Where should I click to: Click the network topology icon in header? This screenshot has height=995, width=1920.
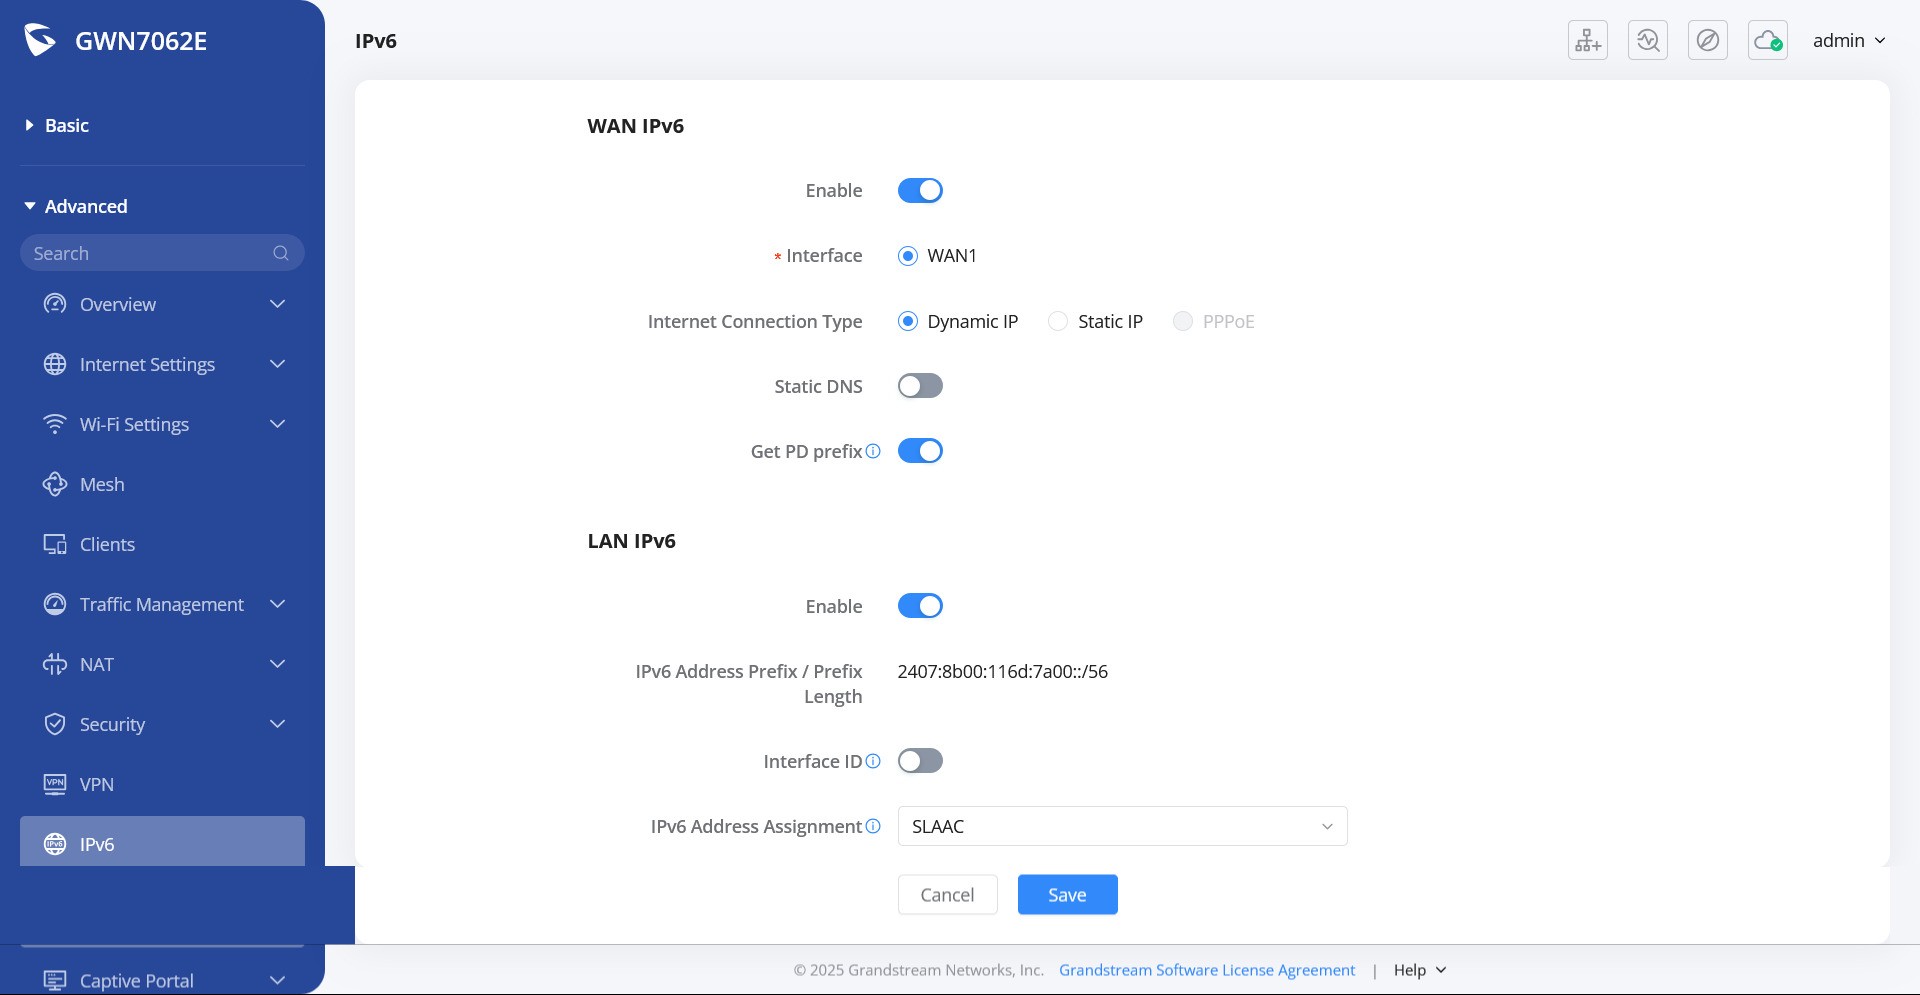[x=1587, y=41]
